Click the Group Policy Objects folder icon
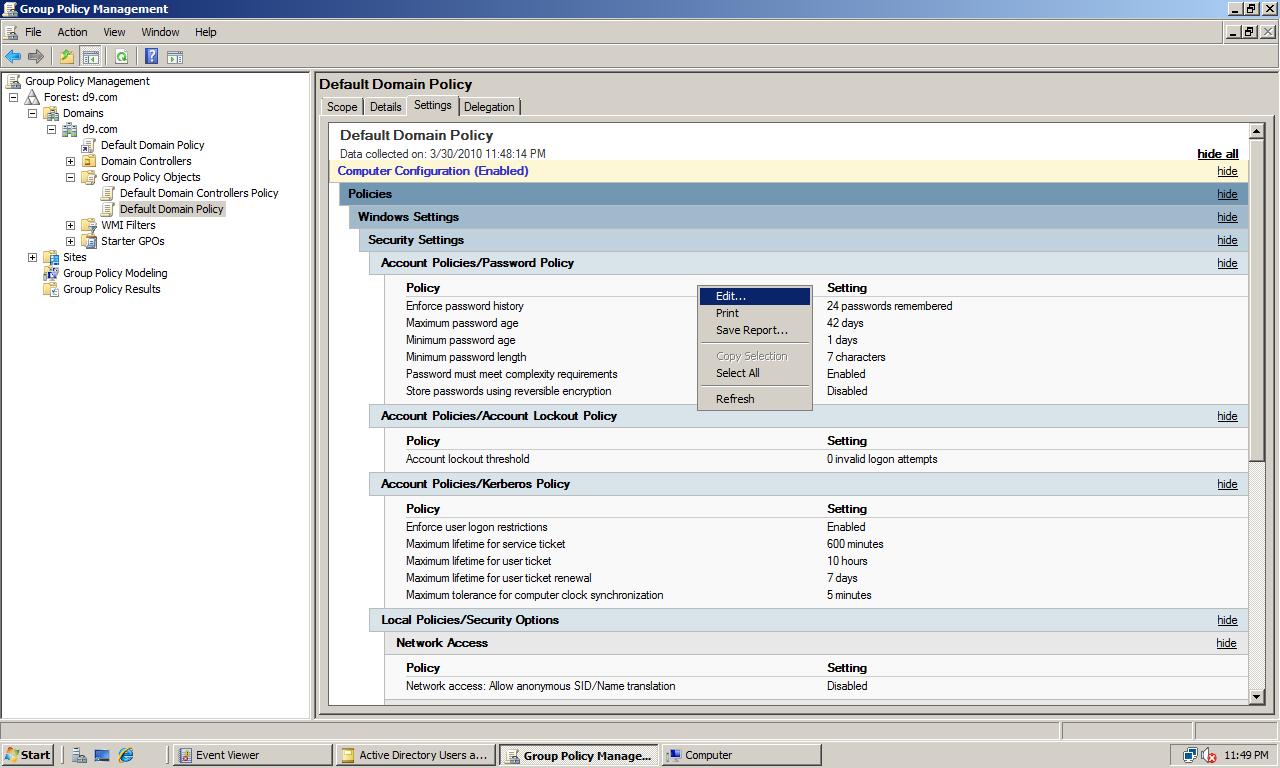Image resolution: width=1280 pixels, height=768 pixels. click(x=89, y=177)
